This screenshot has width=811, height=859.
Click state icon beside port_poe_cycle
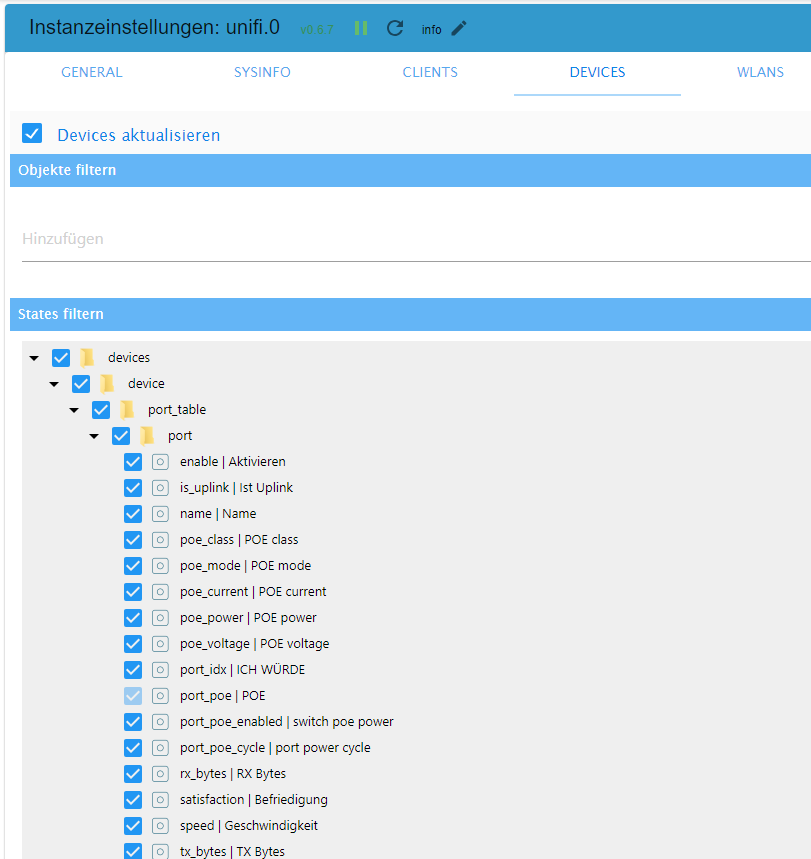[160, 748]
